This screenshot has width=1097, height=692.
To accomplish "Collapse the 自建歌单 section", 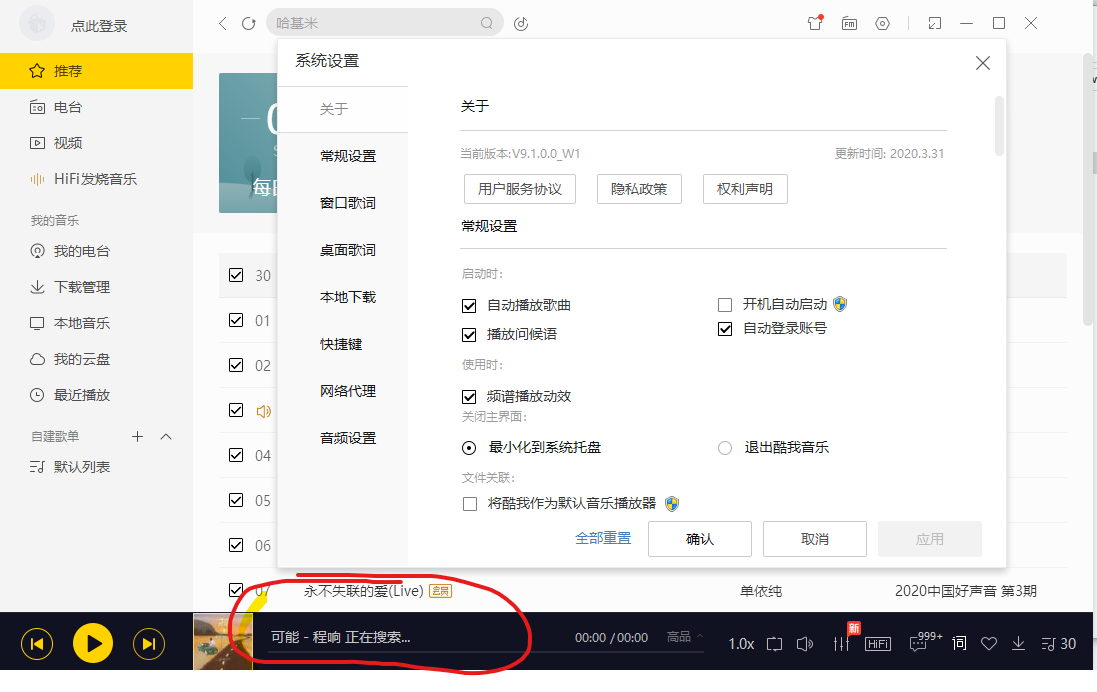I will click(166, 437).
